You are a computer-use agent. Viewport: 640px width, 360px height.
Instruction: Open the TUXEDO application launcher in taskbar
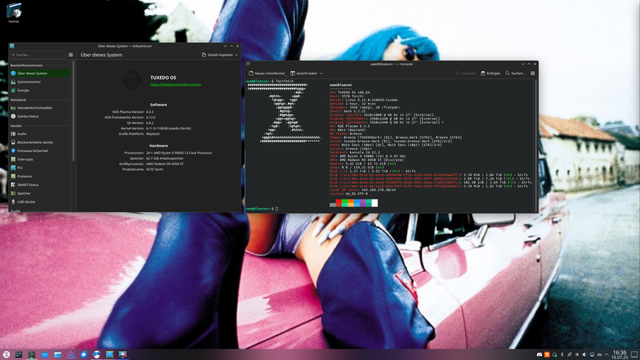(6, 355)
